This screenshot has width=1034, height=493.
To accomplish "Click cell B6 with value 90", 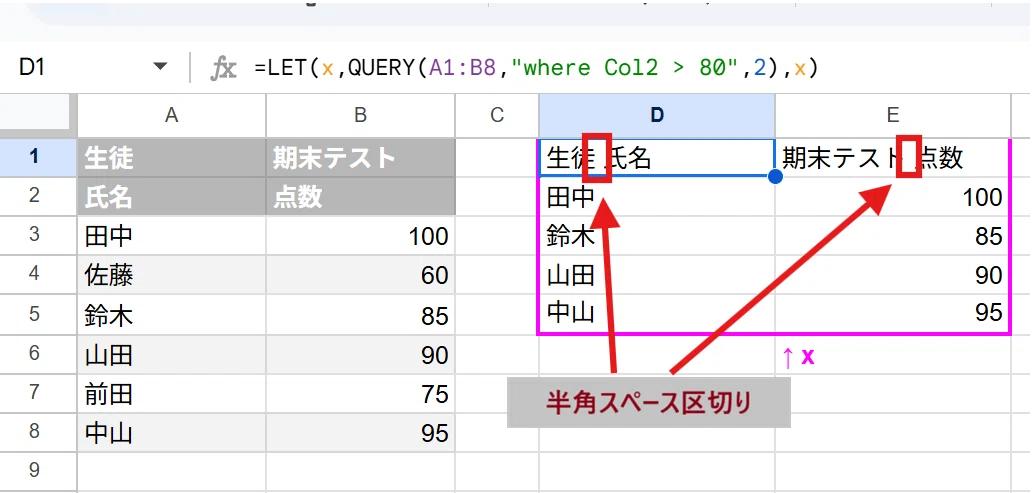I will point(360,353).
